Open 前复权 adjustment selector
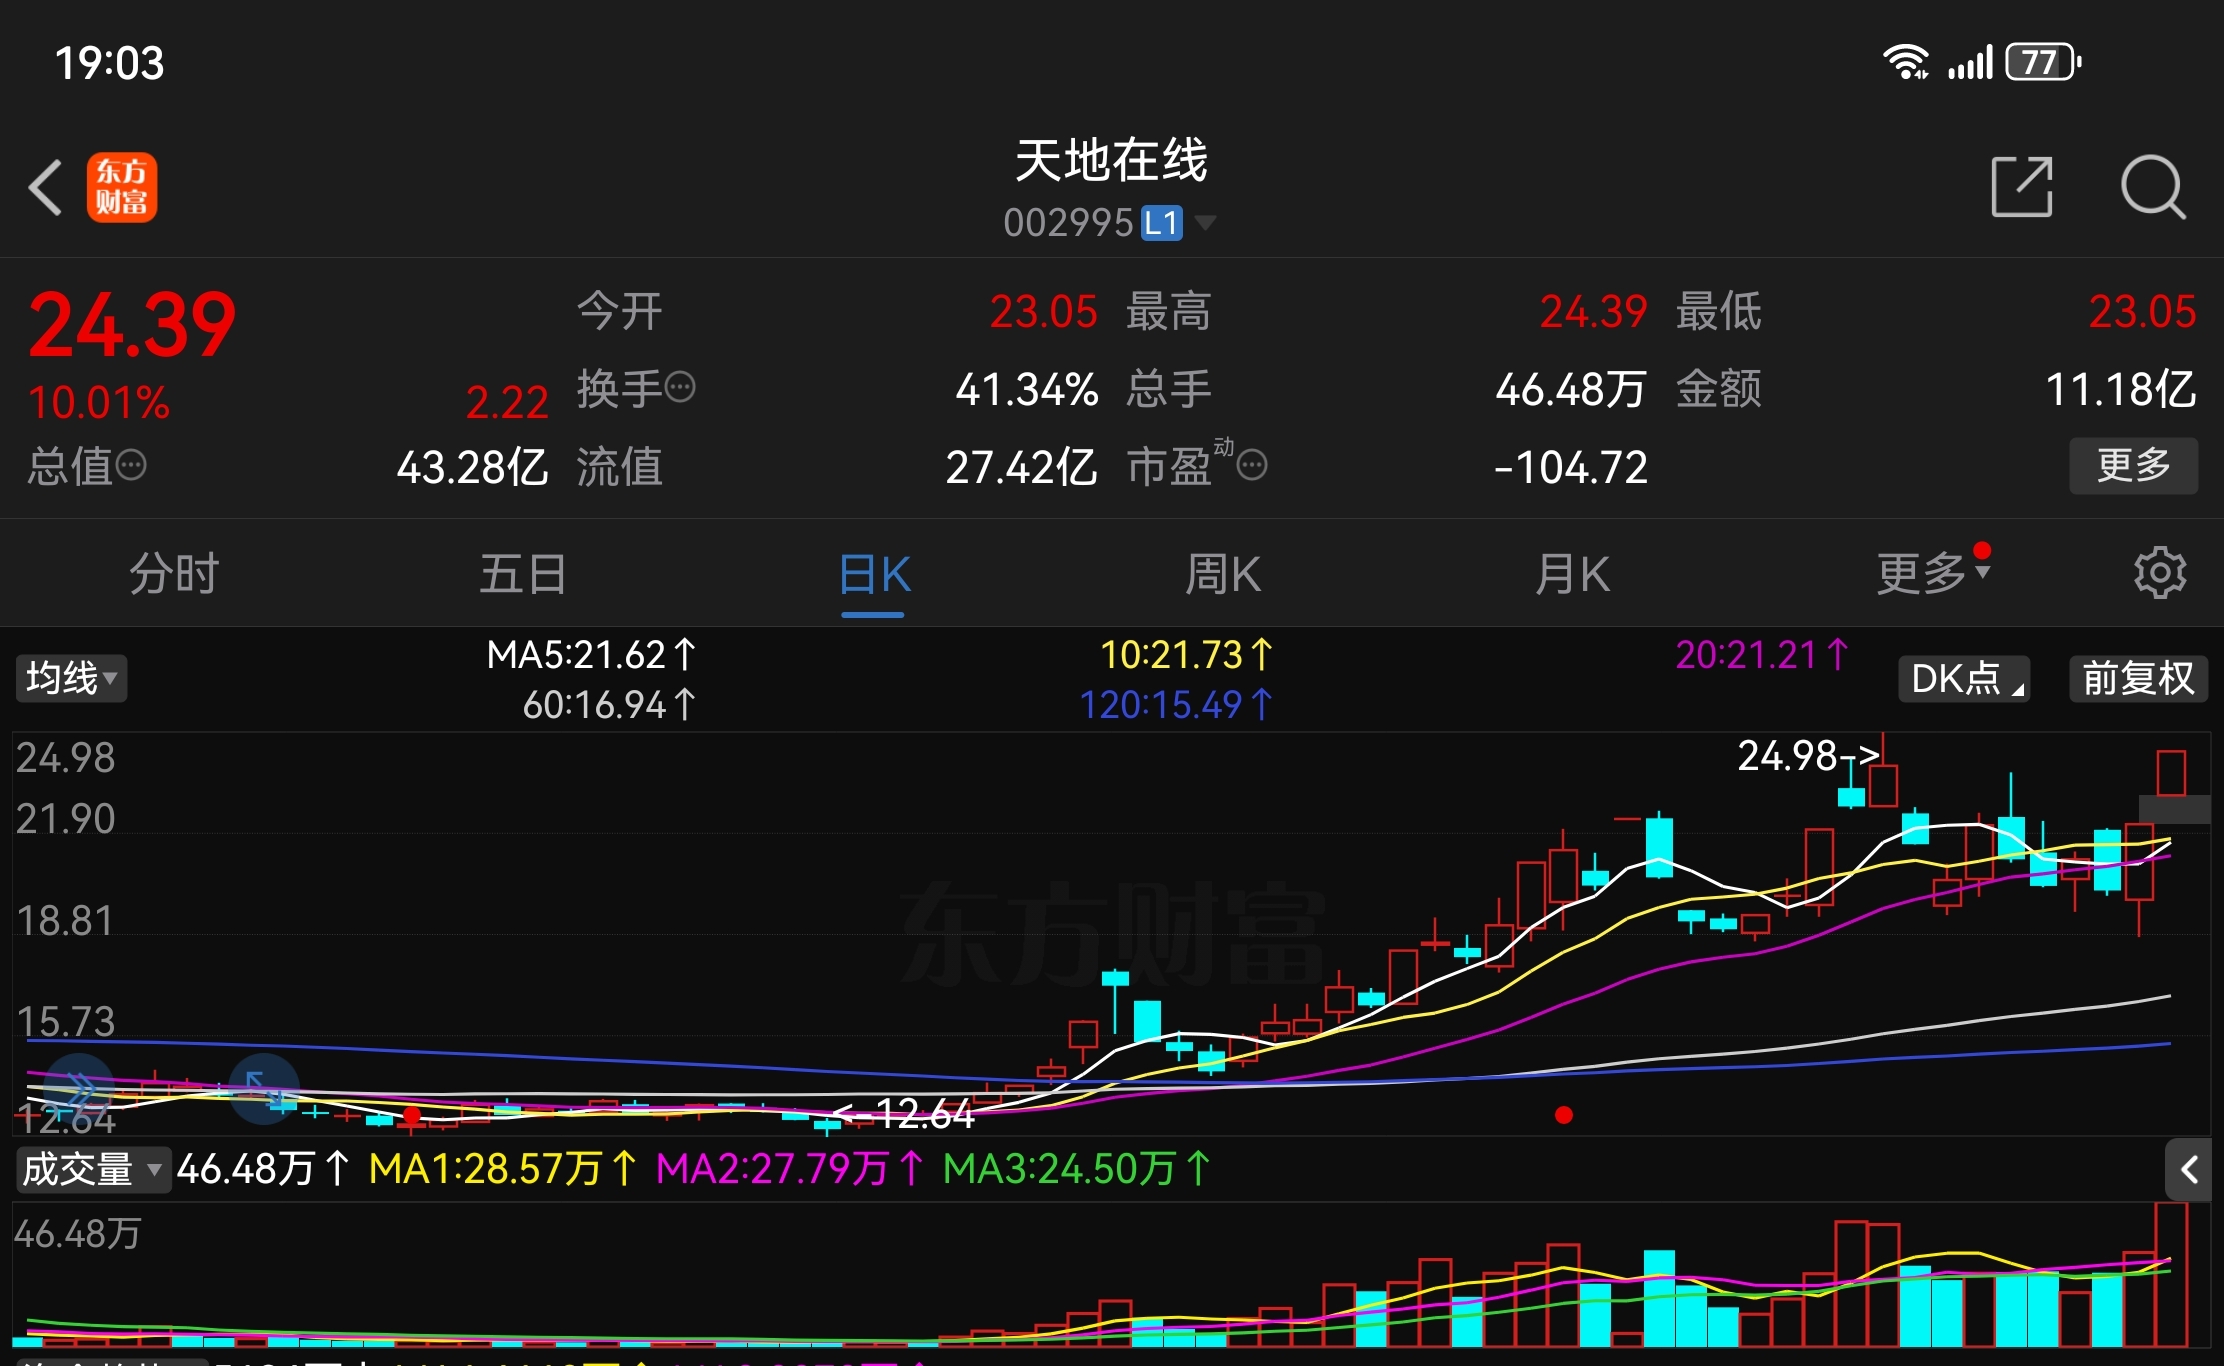 (x=2138, y=678)
